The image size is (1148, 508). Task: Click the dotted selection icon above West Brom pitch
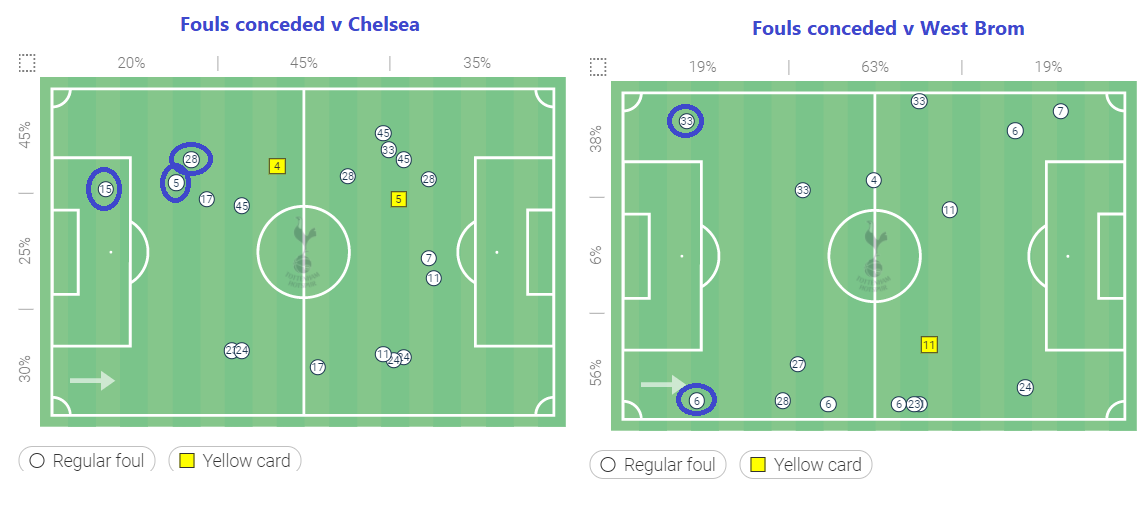598,67
